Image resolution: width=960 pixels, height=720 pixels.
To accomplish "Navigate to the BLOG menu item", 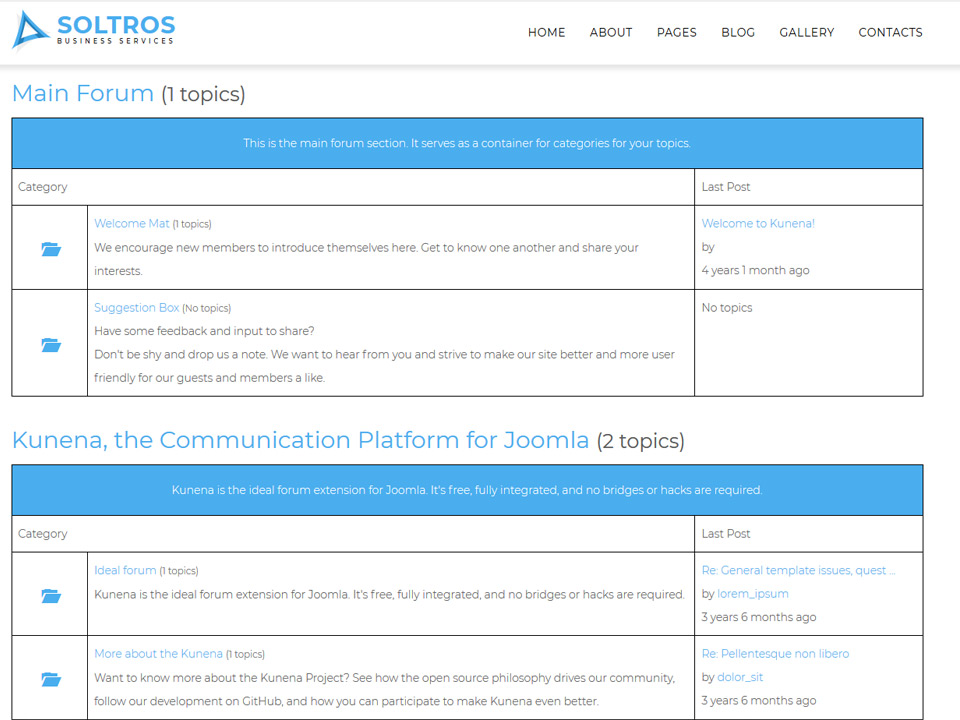I will coord(738,32).
